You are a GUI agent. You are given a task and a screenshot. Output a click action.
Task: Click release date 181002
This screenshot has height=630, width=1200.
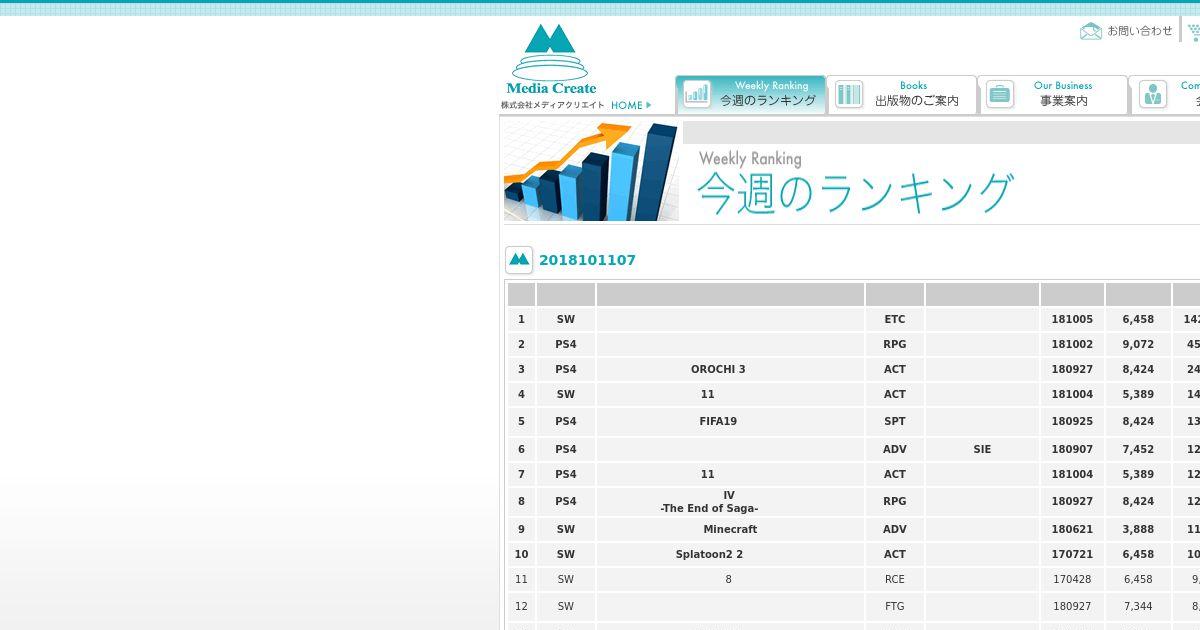[x=1072, y=344]
